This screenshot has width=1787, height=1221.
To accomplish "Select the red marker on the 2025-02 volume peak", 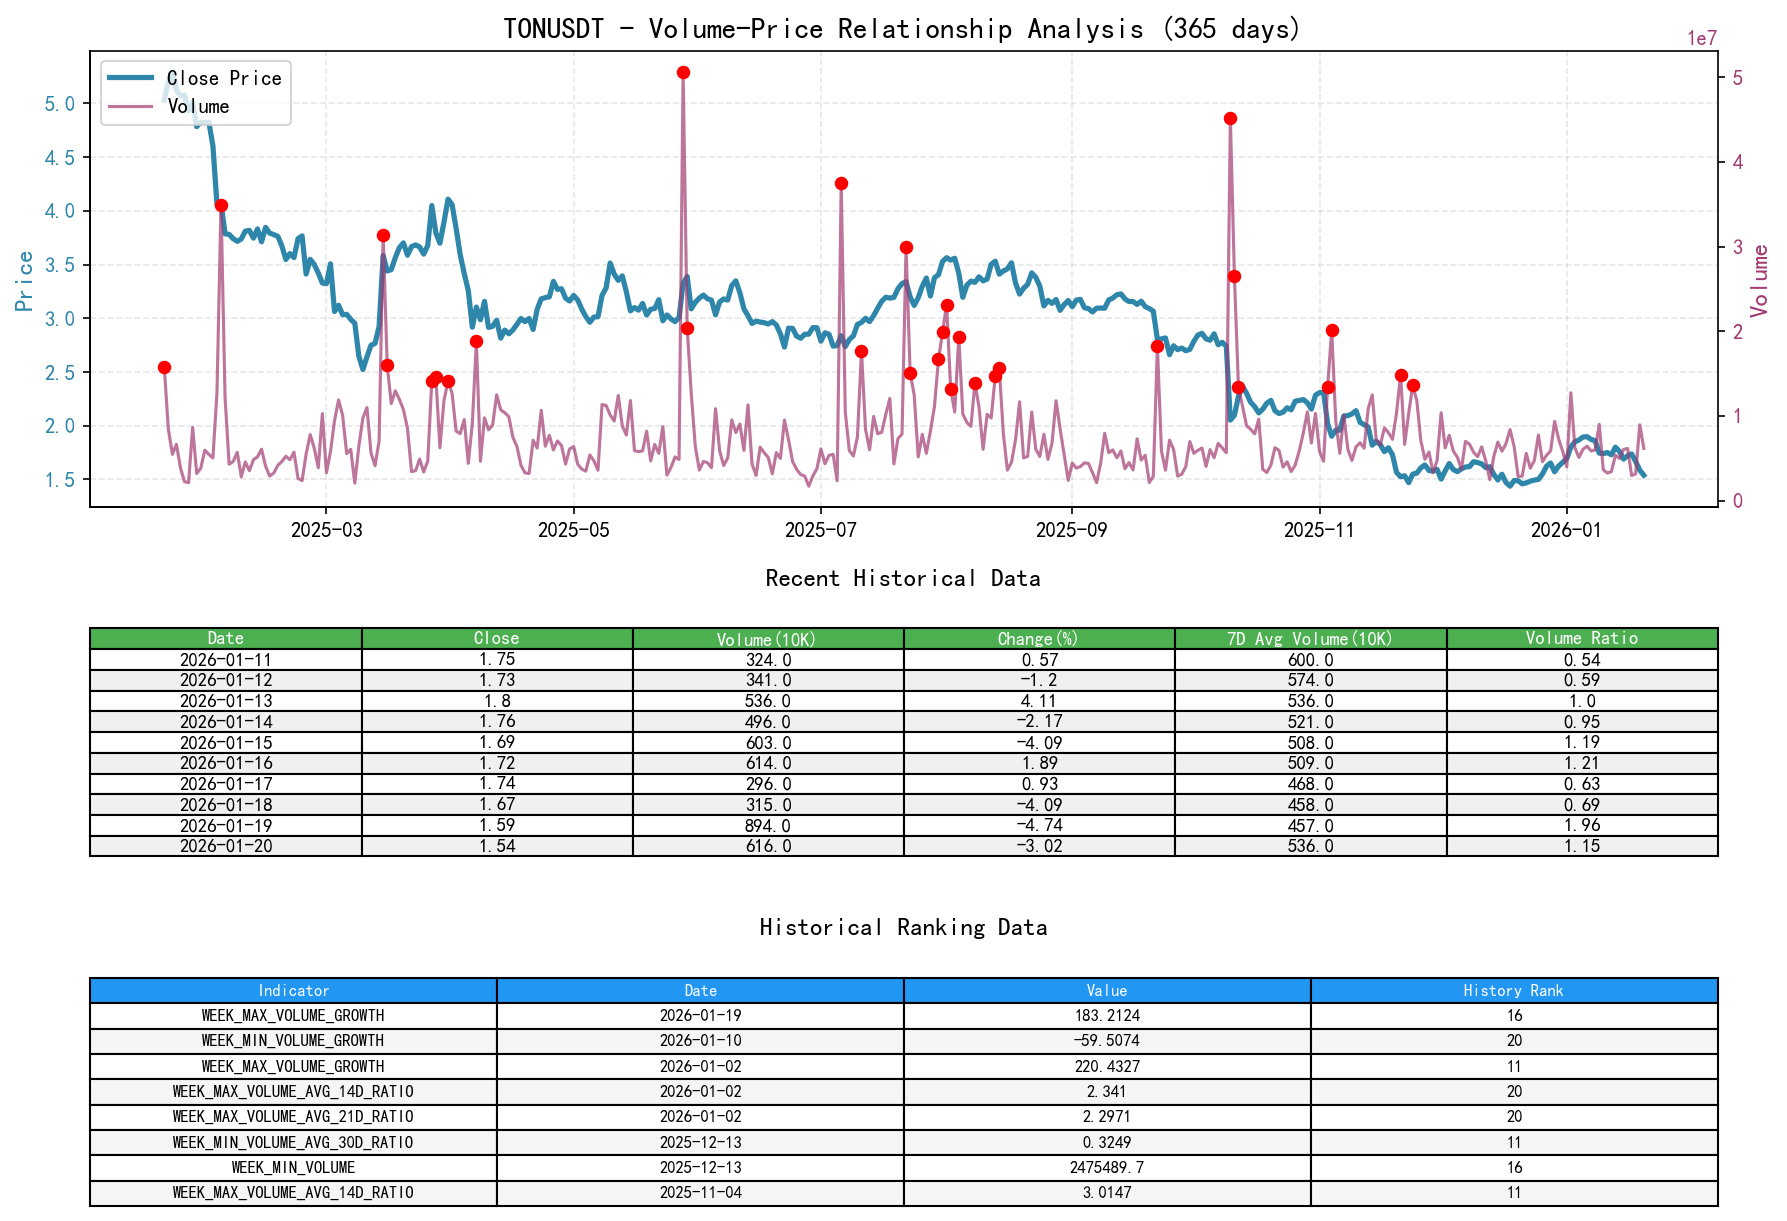I will tap(221, 205).
